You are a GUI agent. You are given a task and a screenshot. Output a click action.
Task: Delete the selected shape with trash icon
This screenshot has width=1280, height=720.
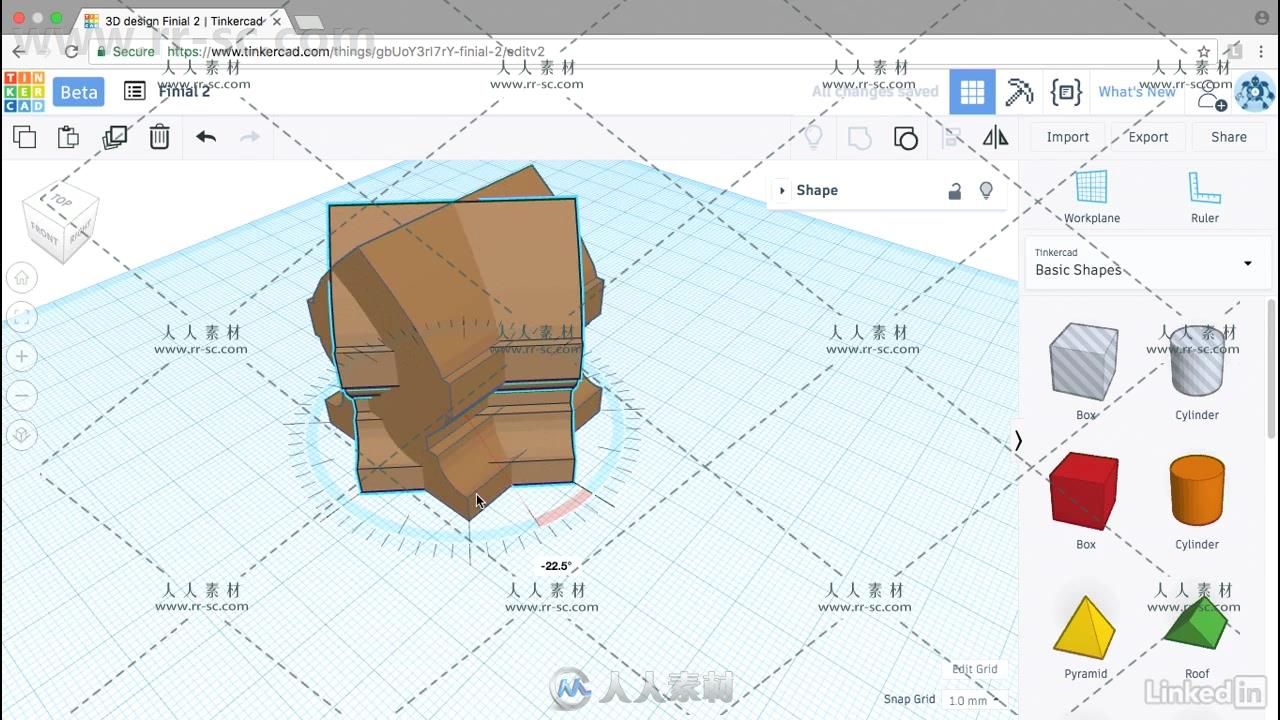[159, 137]
